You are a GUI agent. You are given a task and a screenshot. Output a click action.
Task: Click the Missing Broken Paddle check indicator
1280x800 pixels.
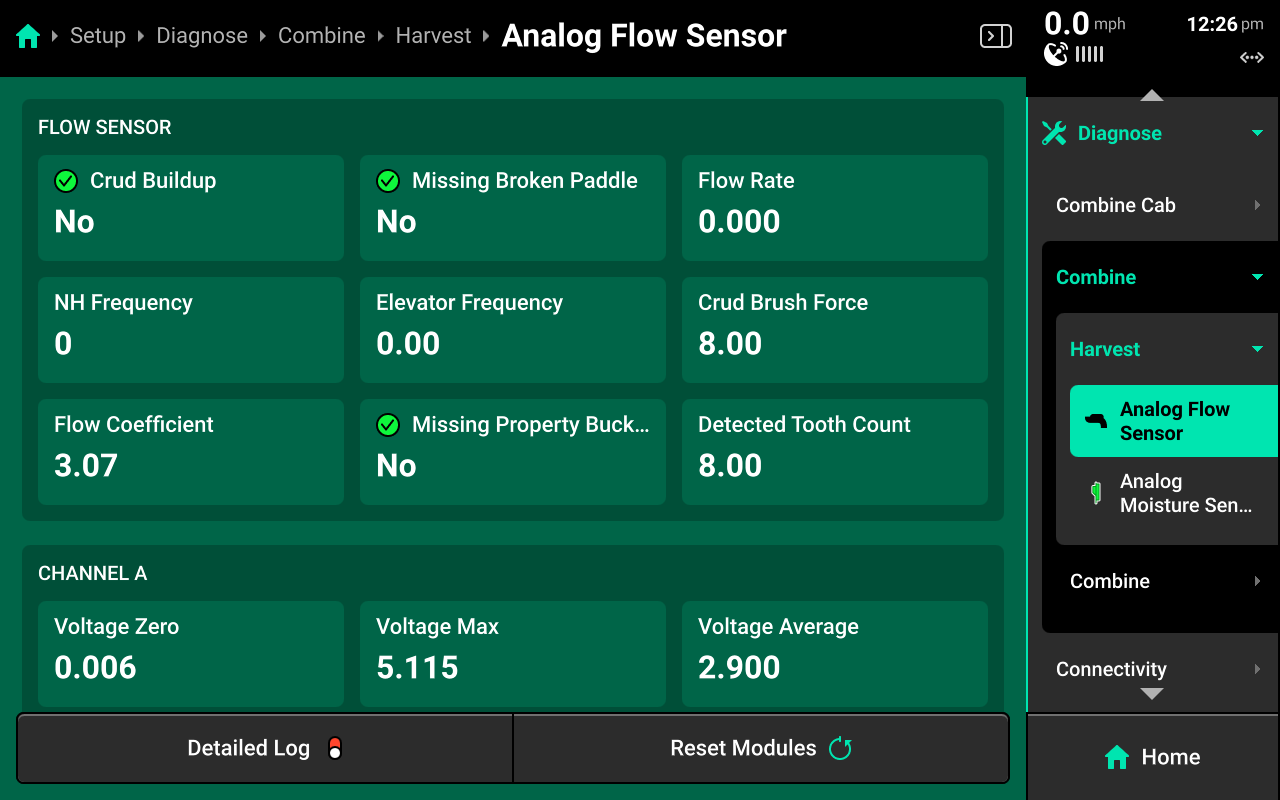tap(388, 181)
